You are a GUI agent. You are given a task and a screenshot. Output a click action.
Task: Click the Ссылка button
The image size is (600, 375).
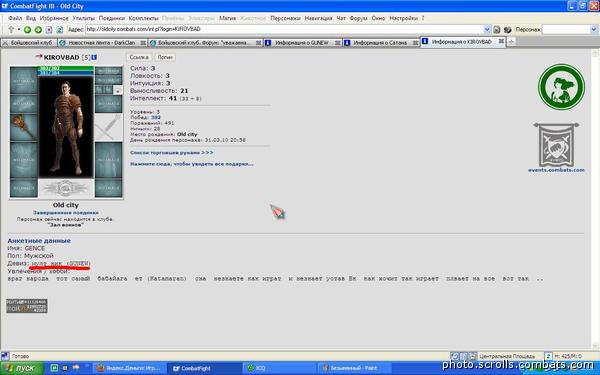click(139, 57)
